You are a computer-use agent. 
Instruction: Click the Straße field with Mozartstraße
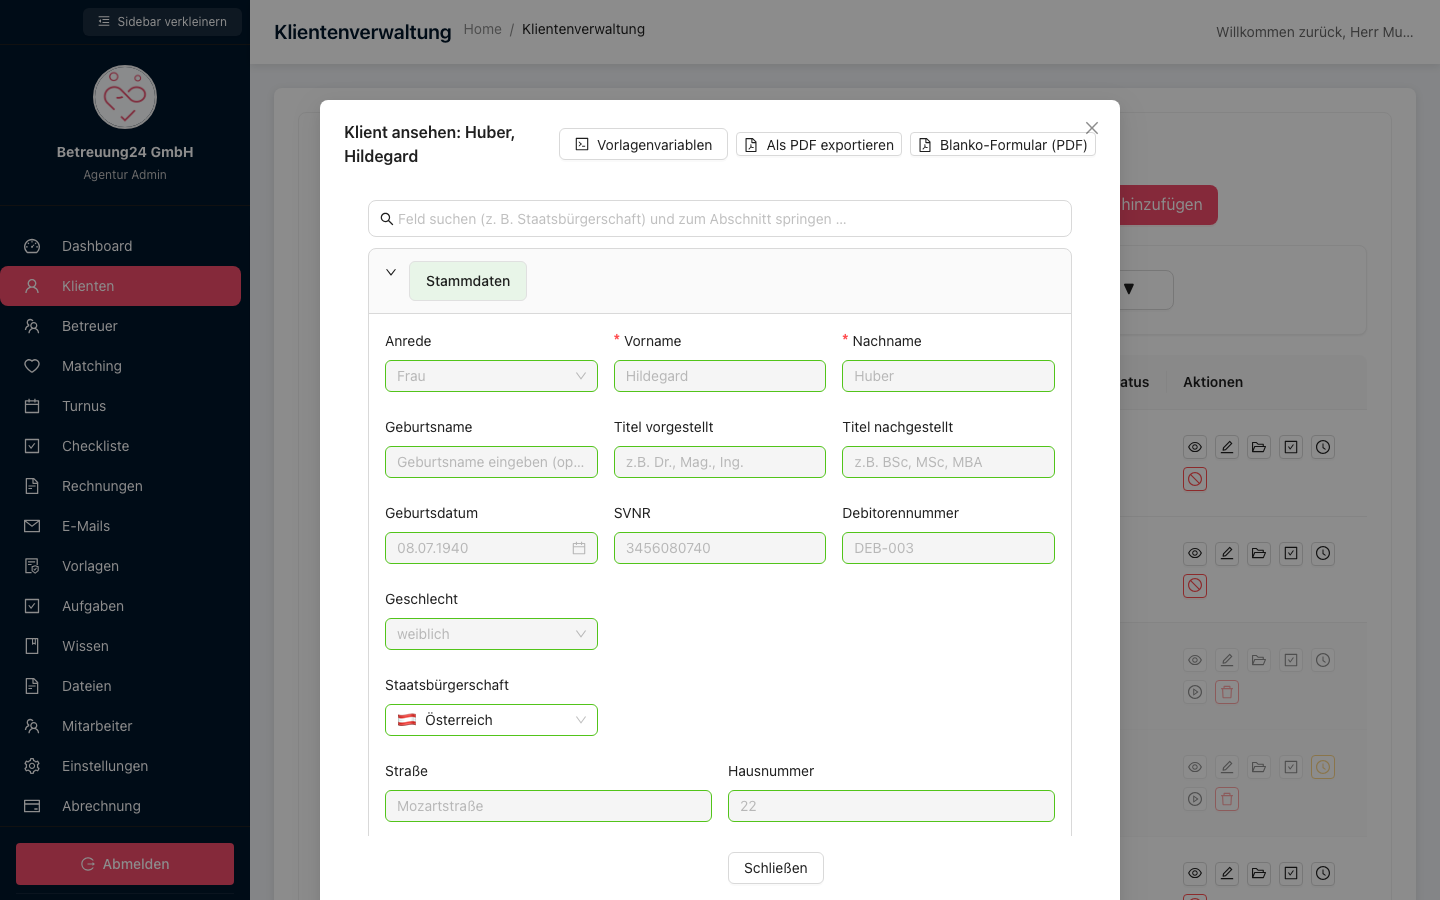pos(548,806)
